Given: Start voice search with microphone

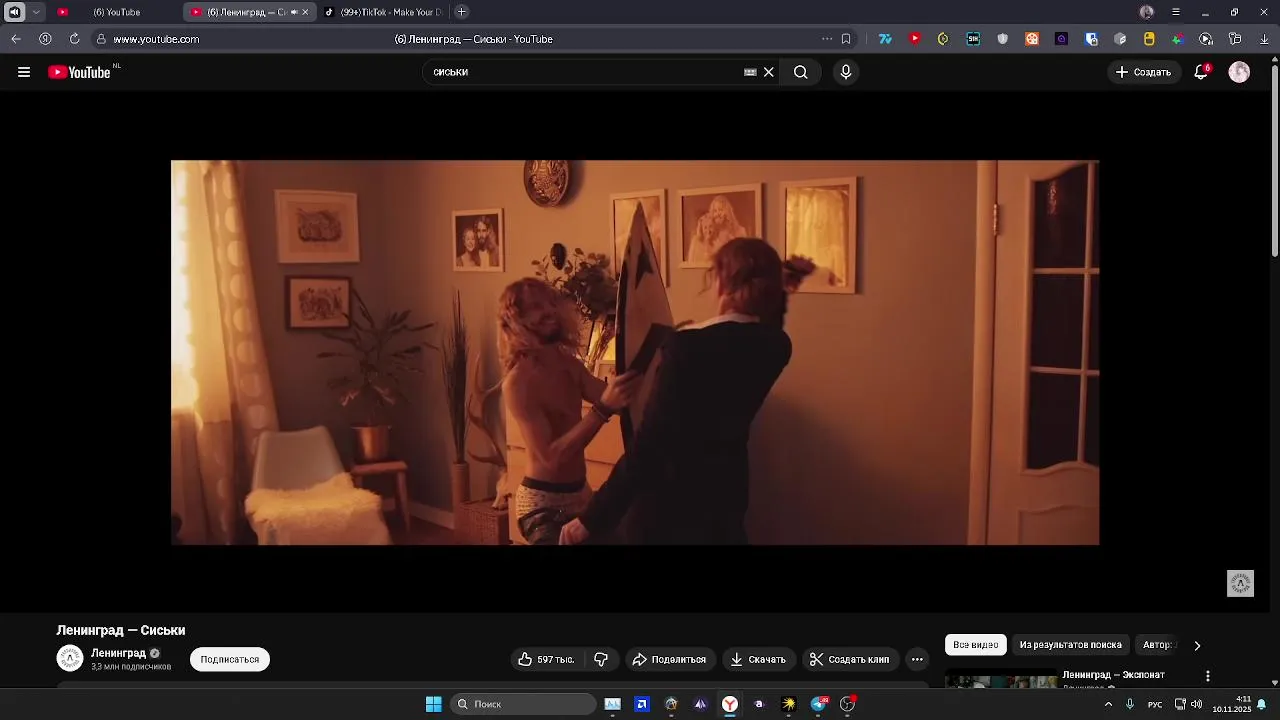Looking at the screenshot, I should tap(846, 72).
